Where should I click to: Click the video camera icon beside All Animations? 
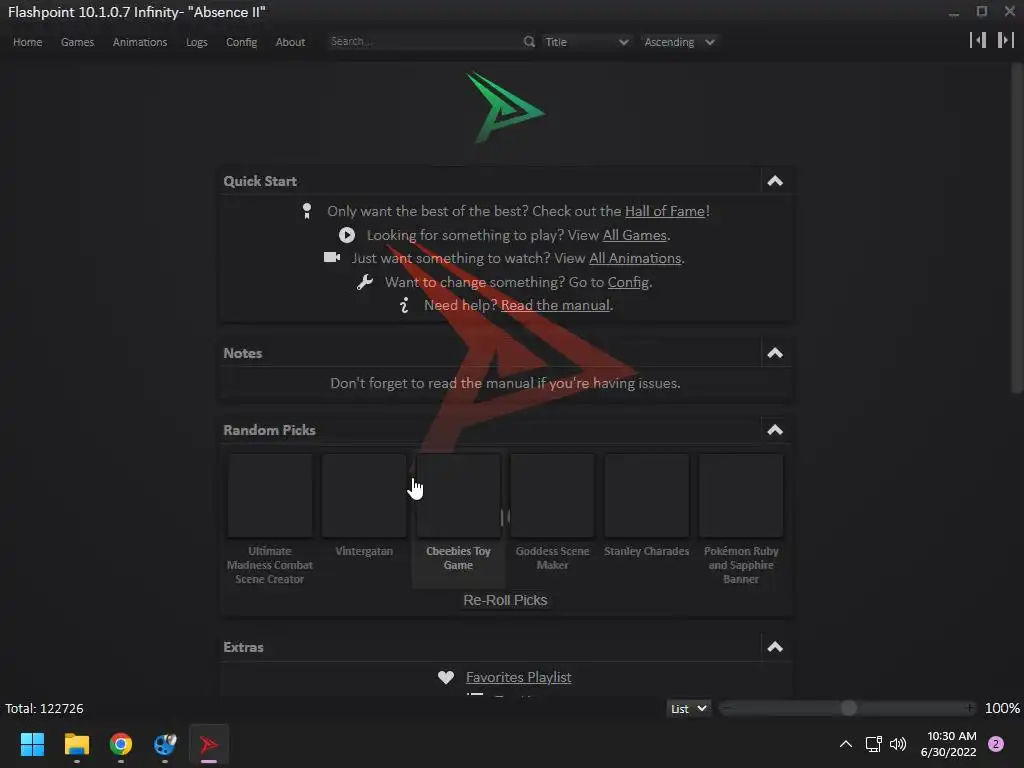coord(332,257)
